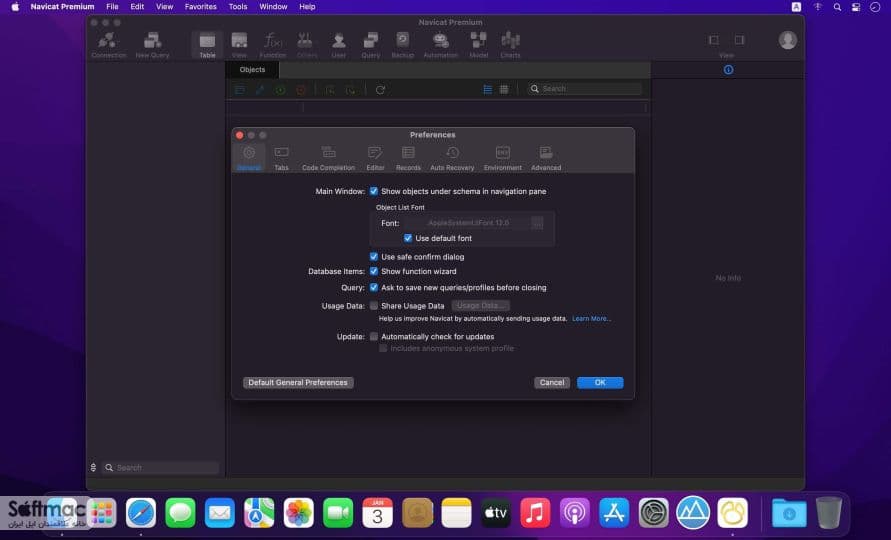This screenshot has width=891, height=540.
Task: Click the Environment preferences icon
Action: (x=502, y=157)
